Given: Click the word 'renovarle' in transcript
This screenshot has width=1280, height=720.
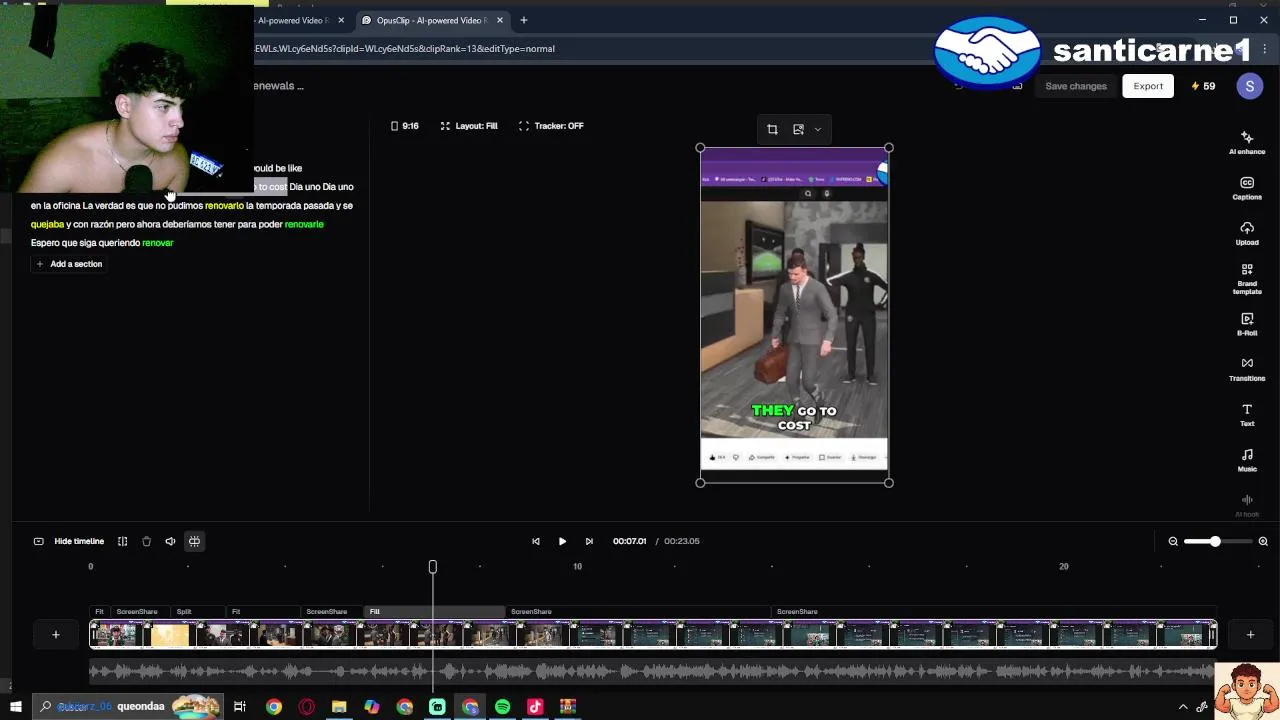Looking at the screenshot, I should pos(304,225).
